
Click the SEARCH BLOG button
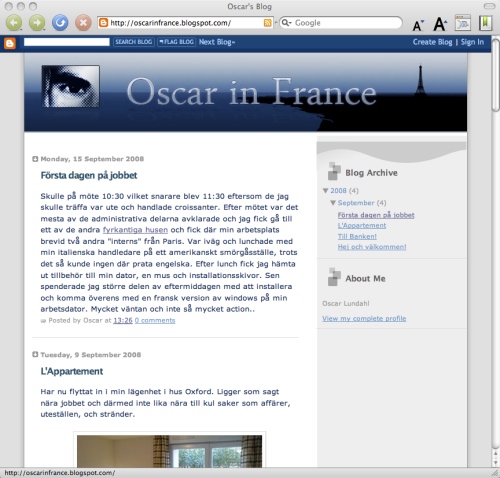pos(134,42)
